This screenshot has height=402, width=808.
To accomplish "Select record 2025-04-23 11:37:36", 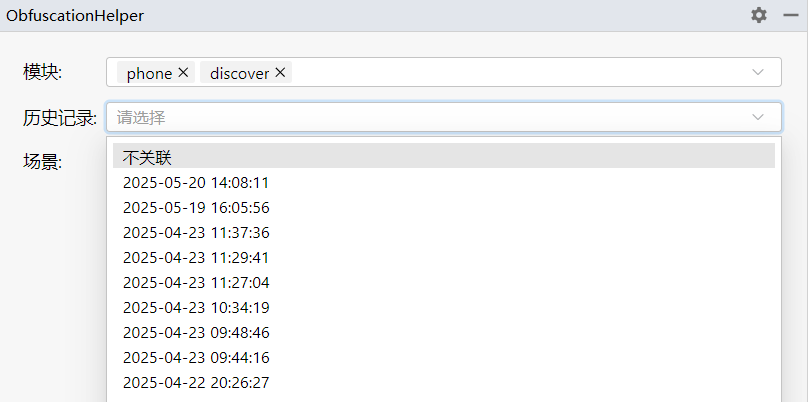I will (196, 232).
